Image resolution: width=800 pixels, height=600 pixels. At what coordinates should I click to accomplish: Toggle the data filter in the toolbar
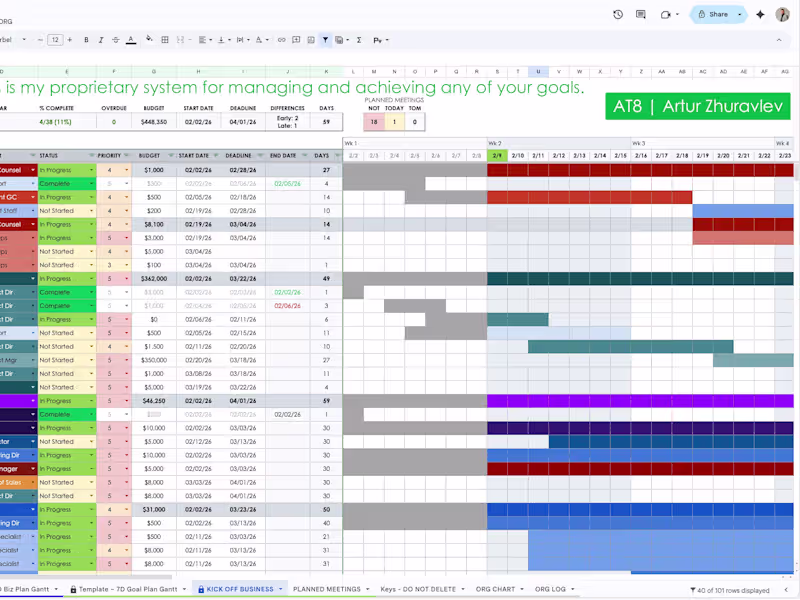327,40
